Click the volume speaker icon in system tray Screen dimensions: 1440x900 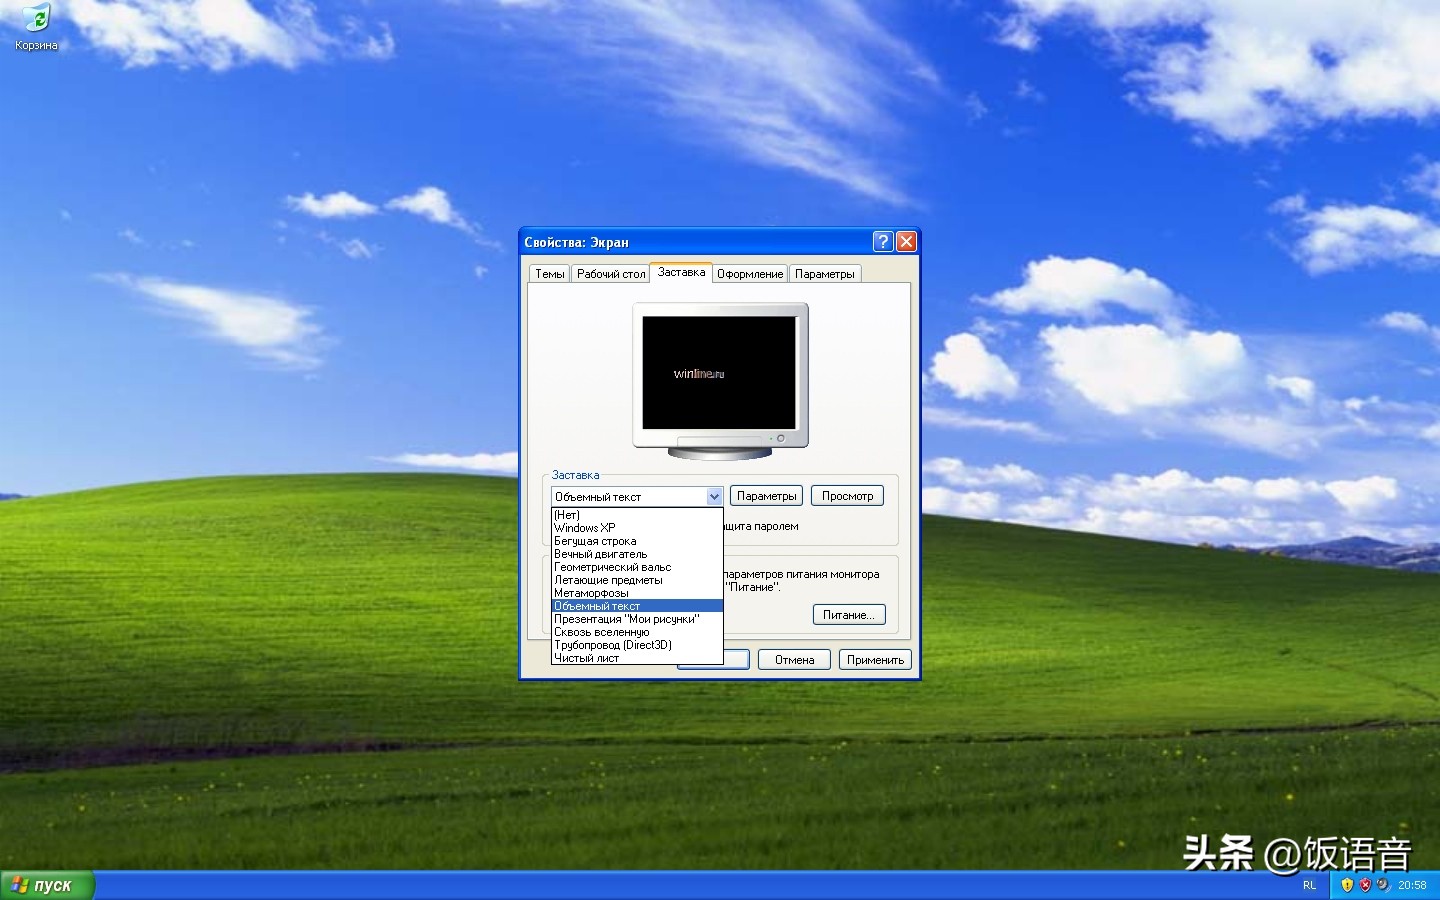1383,885
